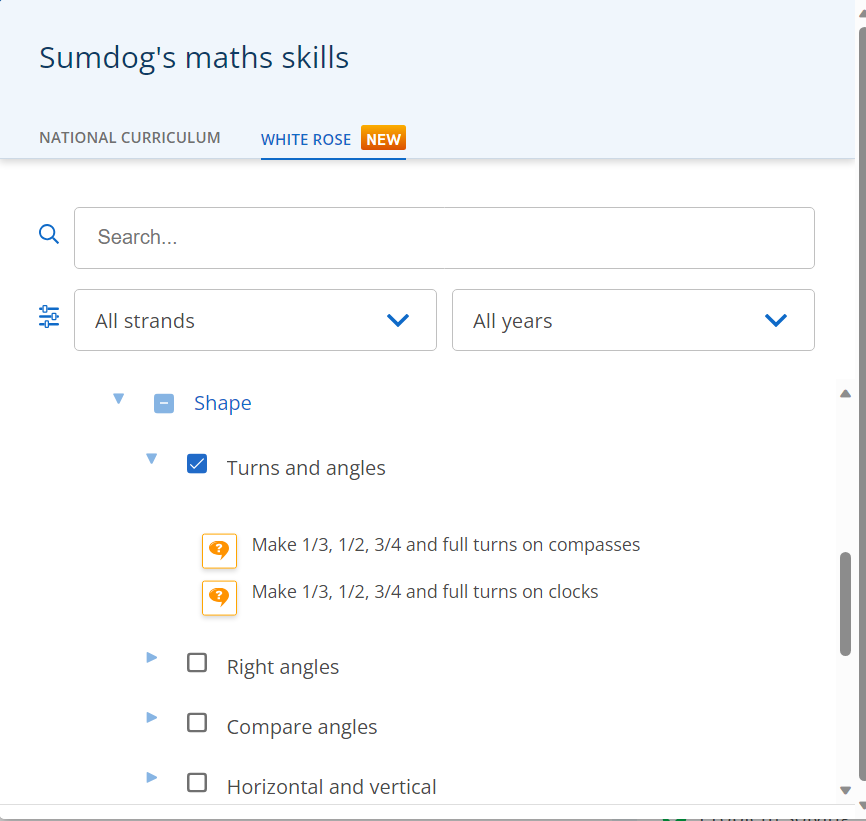Click the NEW badge beside White Rose
The height and width of the screenshot is (821, 866).
click(383, 138)
